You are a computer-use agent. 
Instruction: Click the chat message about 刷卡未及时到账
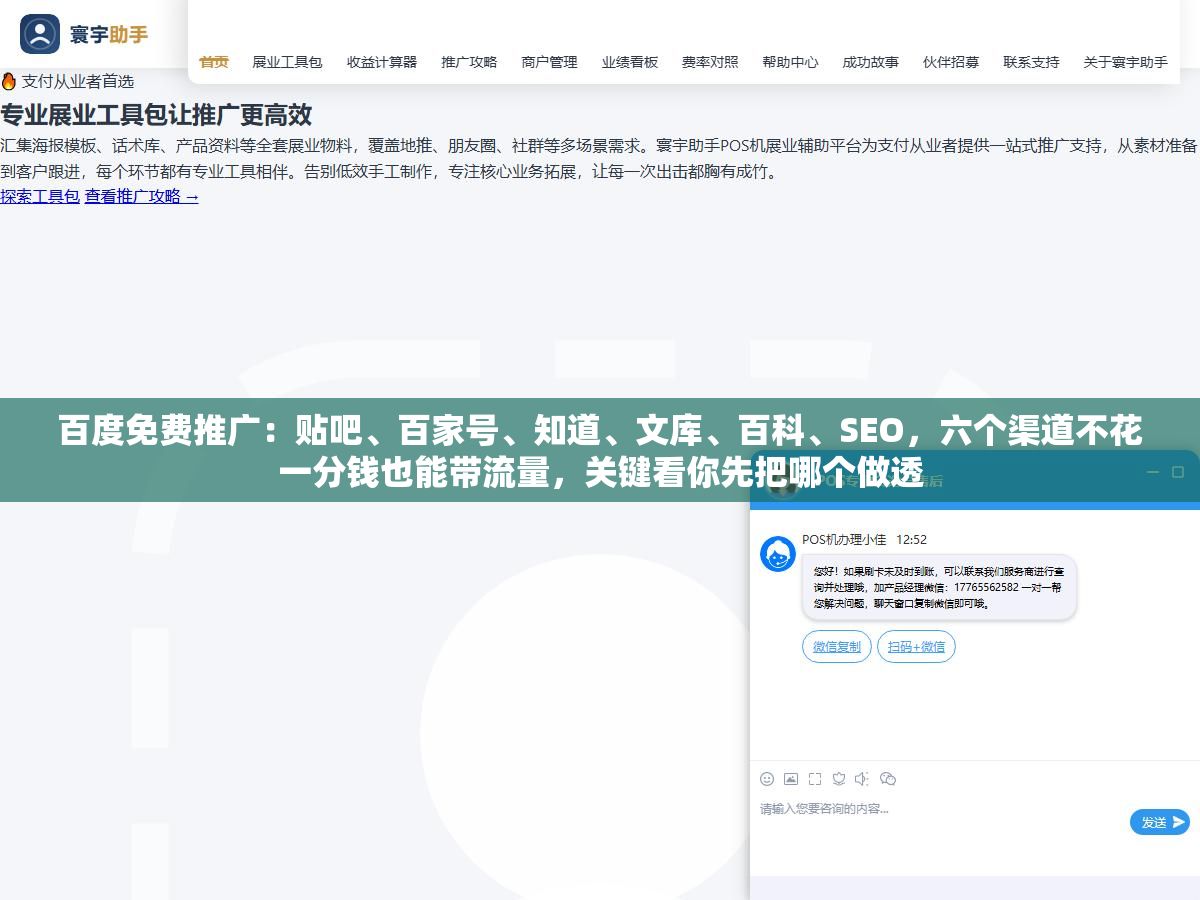(939, 587)
